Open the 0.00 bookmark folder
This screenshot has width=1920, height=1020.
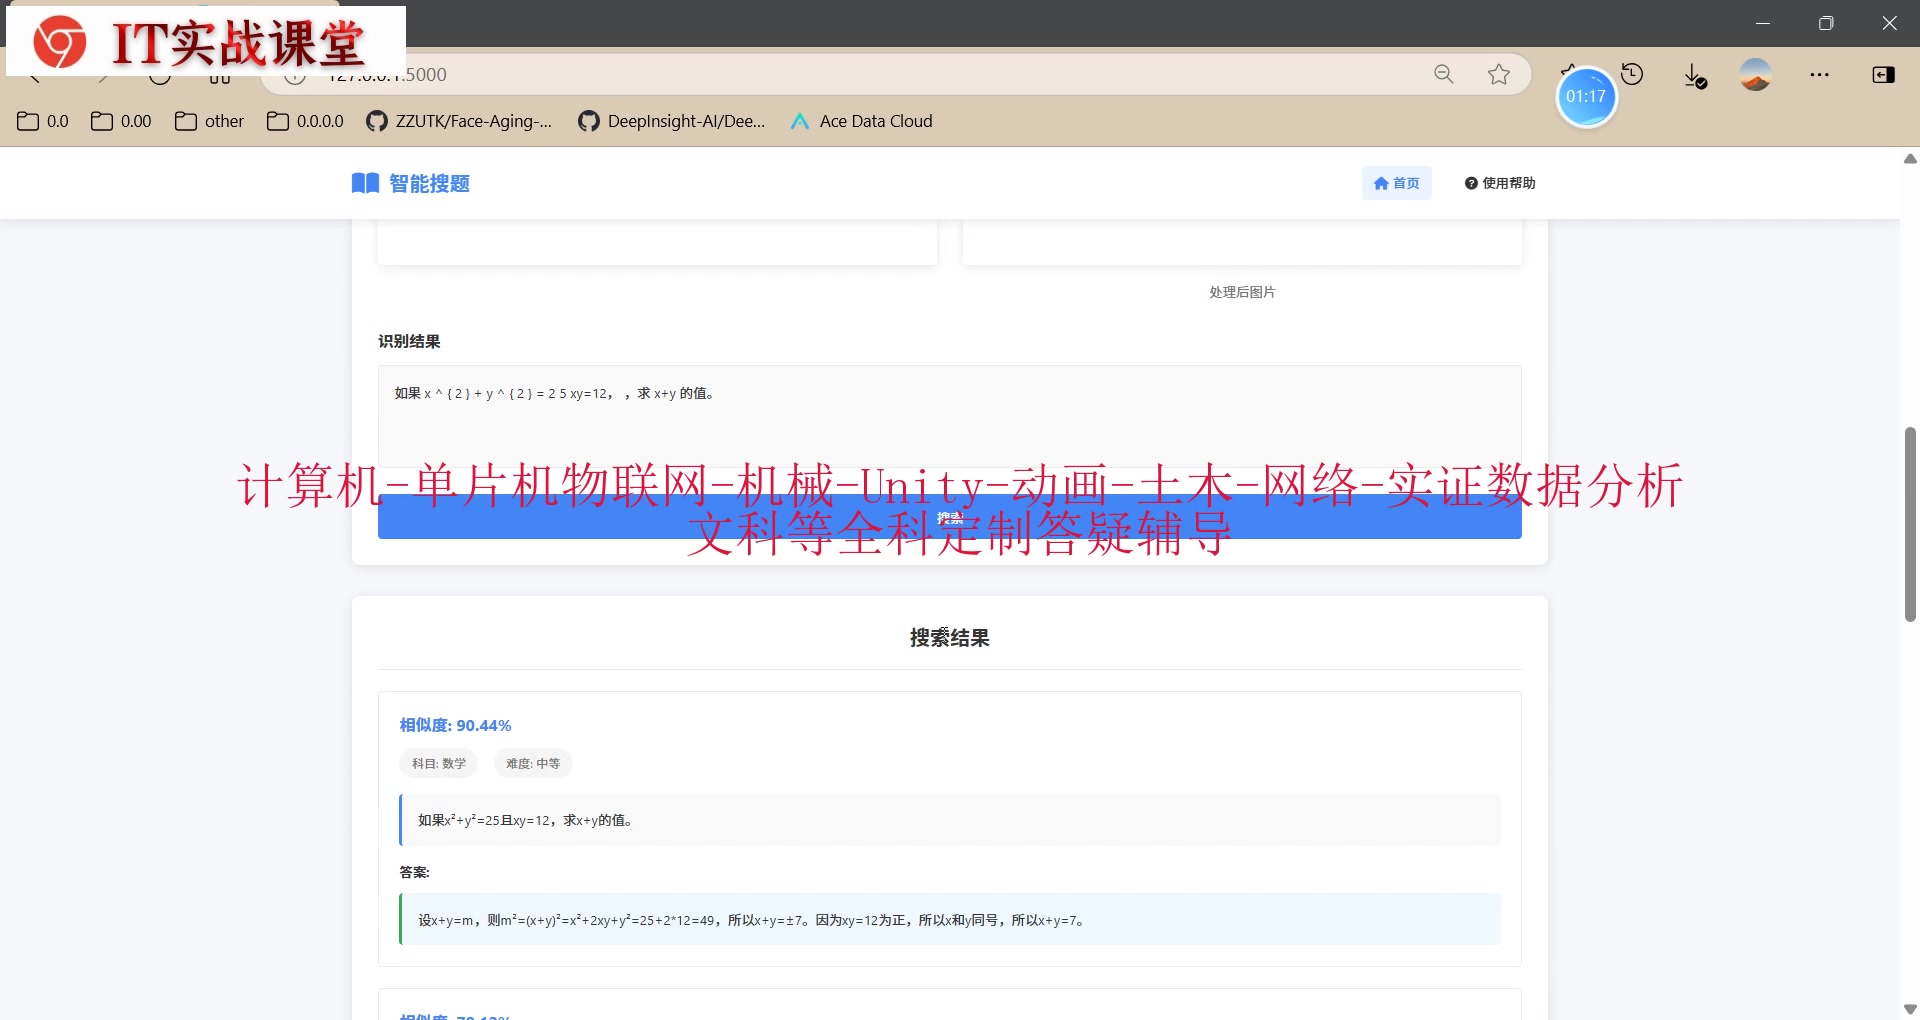(x=121, y=121)
